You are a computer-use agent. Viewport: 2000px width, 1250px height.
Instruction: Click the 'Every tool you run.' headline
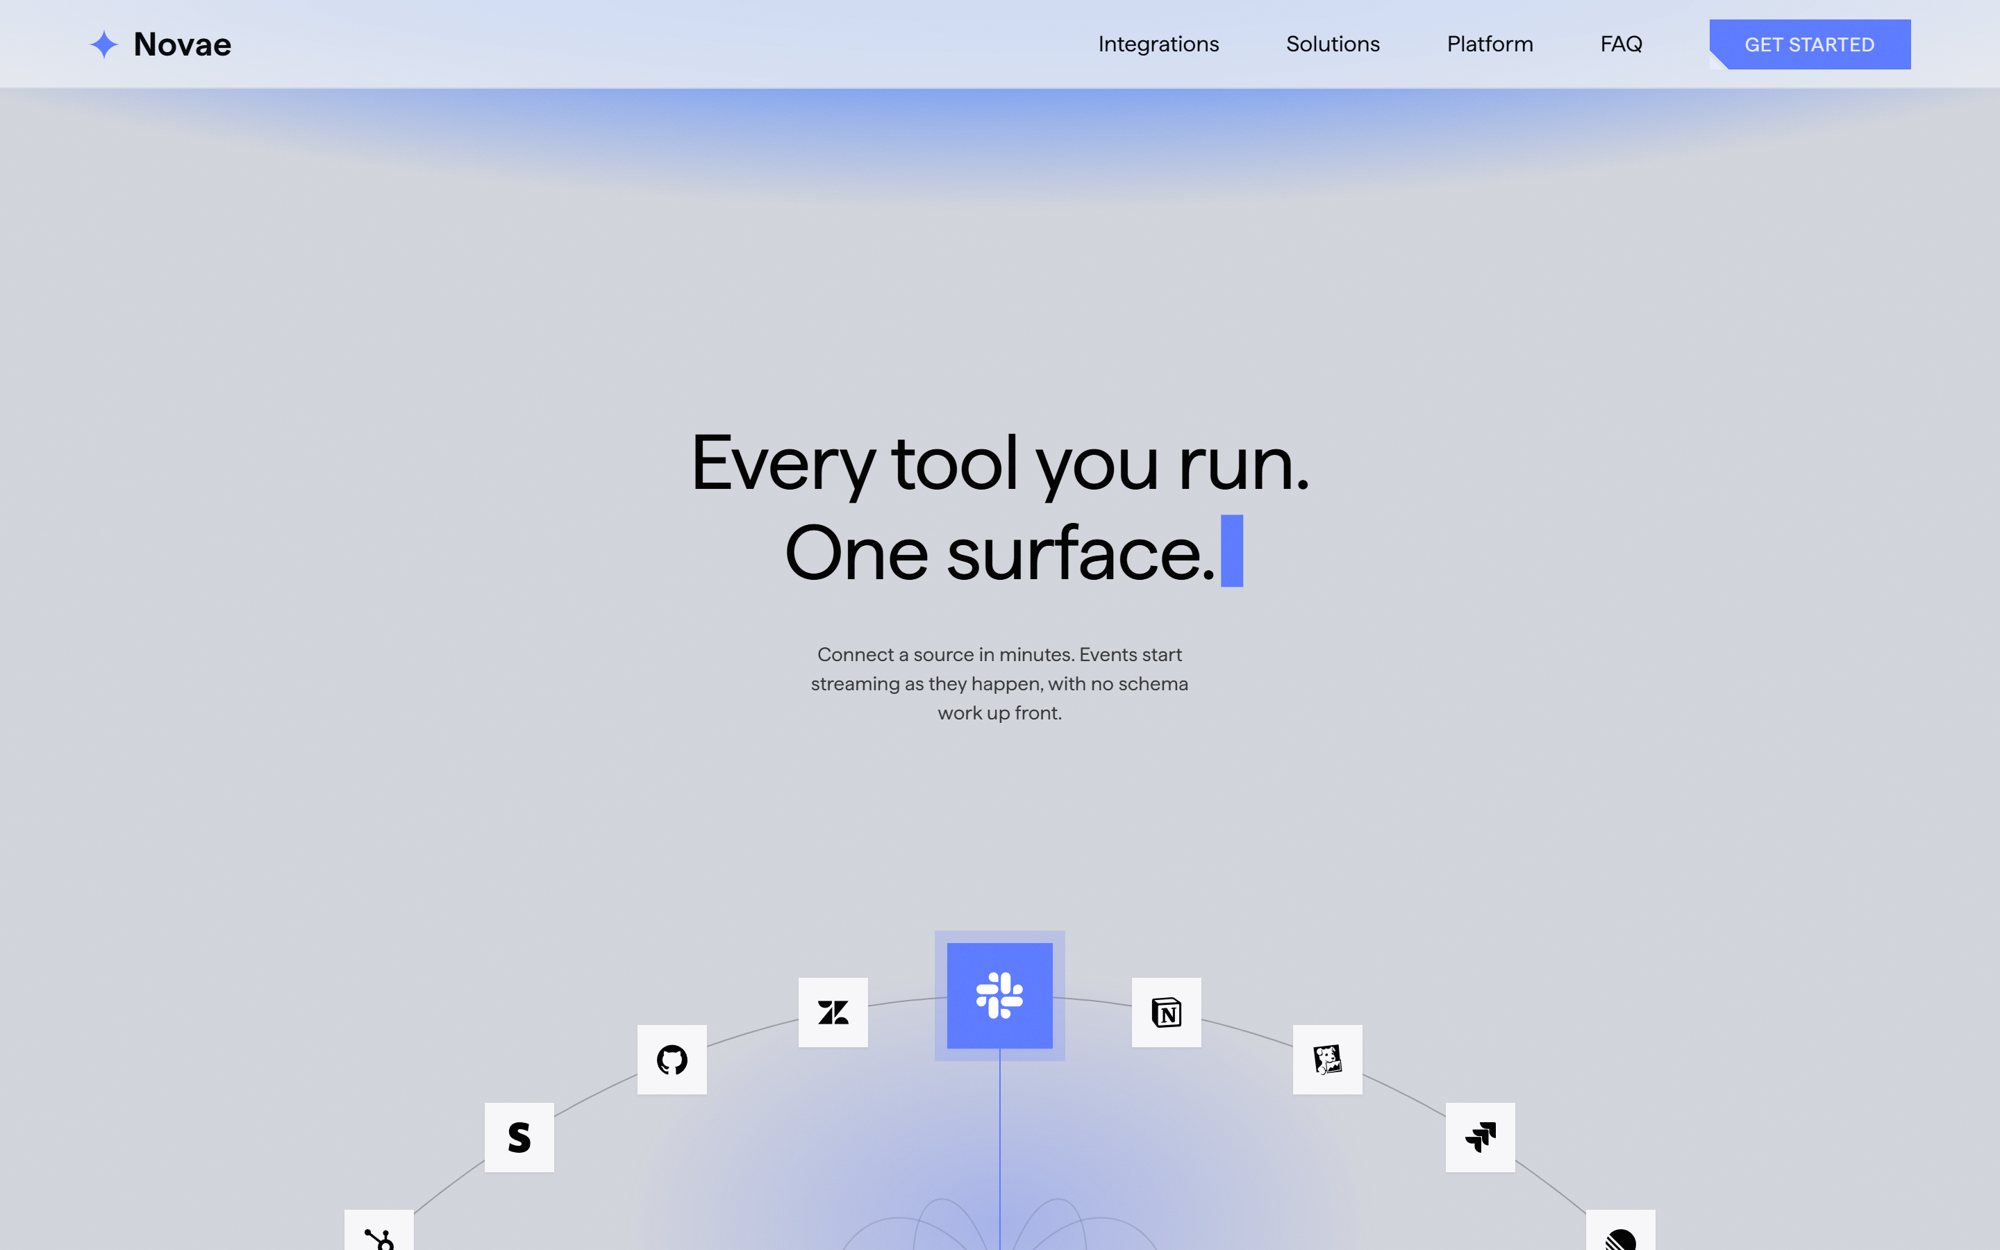coord(1000,464)
